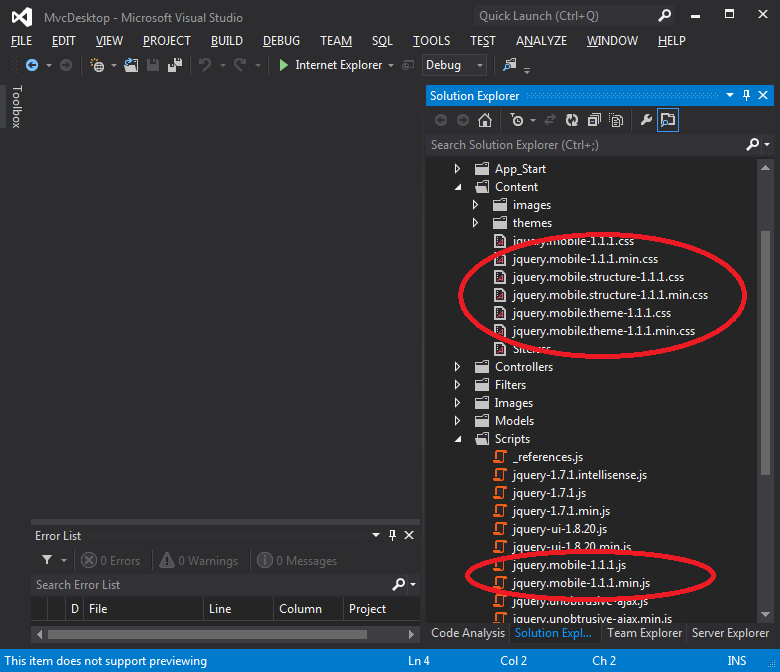This screenshot has height=672, width=780.
Task: Open the TOOLS menu
Action: (431, 41)
